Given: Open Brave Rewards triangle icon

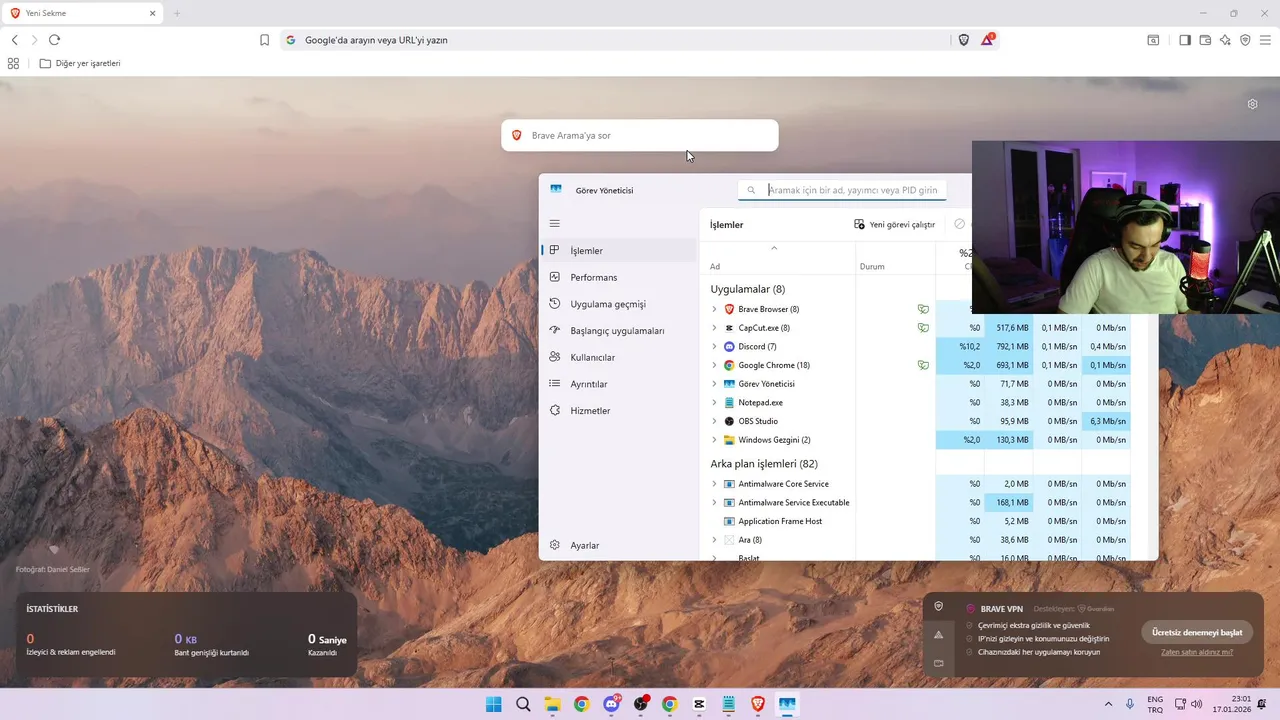Looking at the screenshot, I should coord(987,40).
